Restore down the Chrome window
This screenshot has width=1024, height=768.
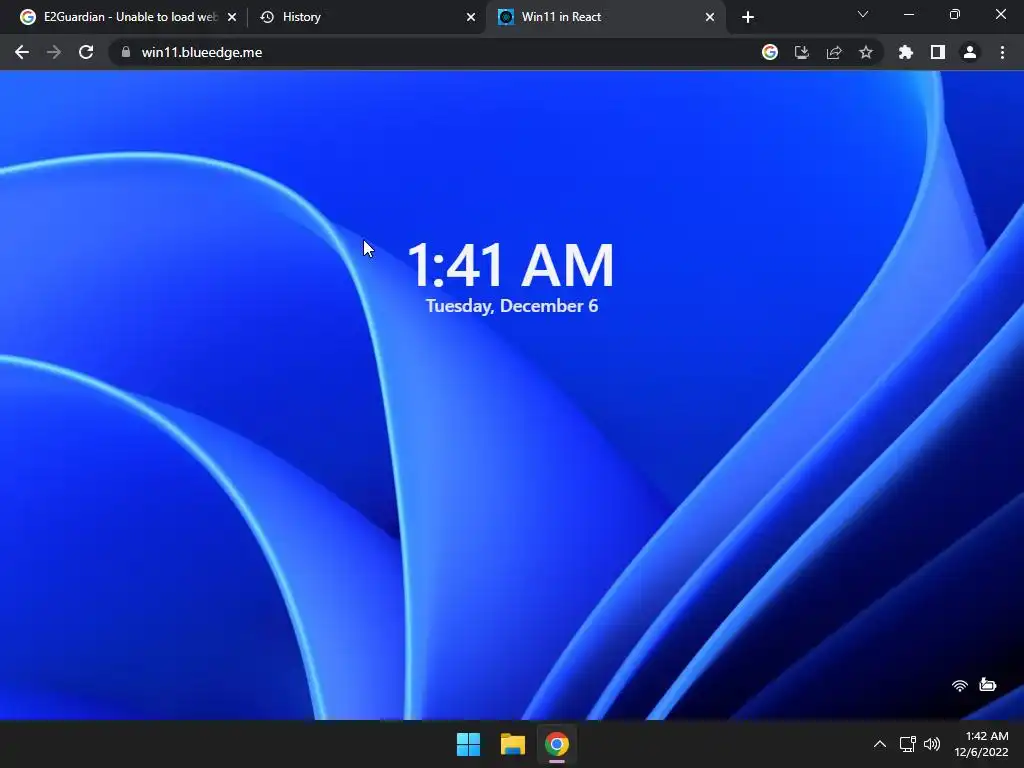coord(954,14)
